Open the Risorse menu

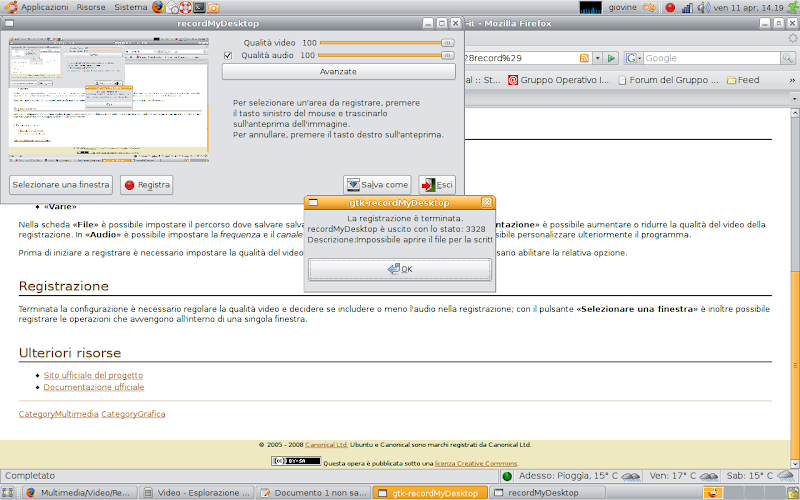[91, 7]
